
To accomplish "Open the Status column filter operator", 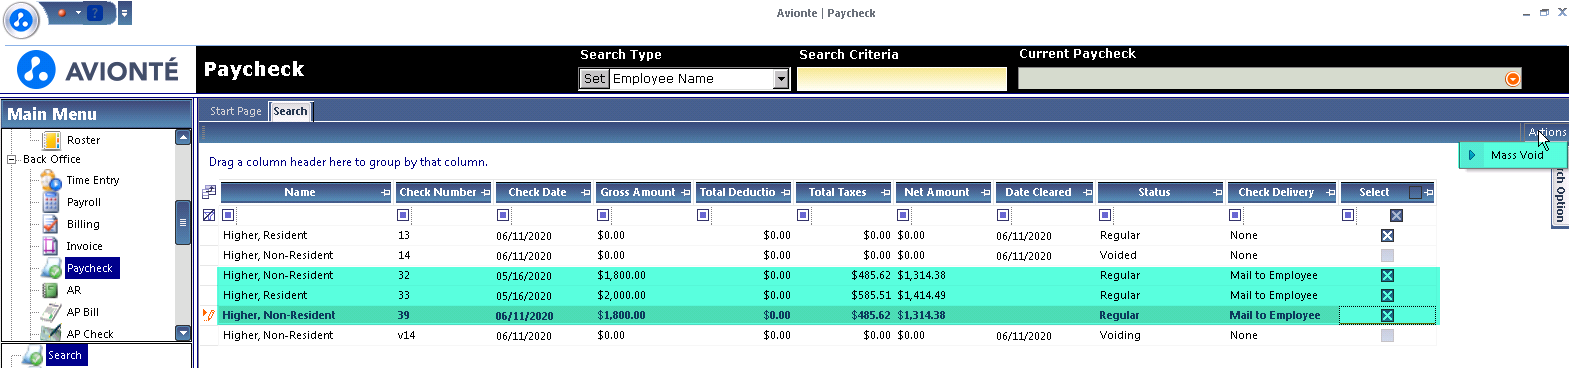I will click(x=1105, y=215).
